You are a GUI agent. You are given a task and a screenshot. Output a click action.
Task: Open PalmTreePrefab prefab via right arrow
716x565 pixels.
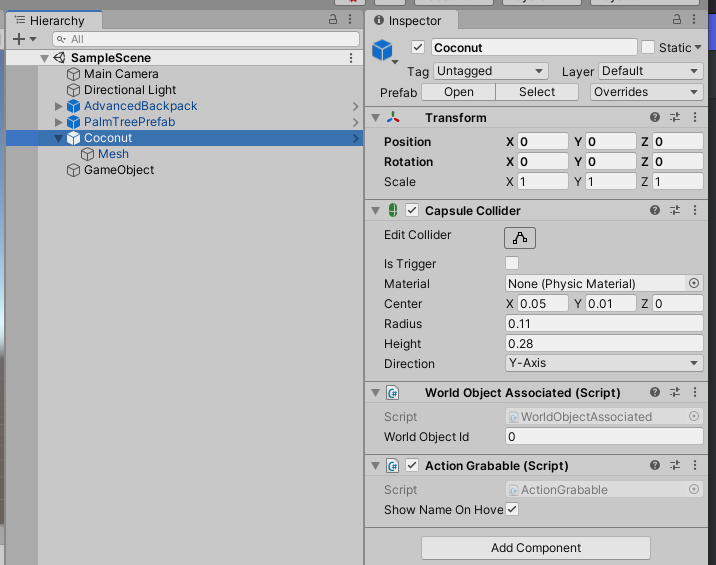[x=356, y=122]
